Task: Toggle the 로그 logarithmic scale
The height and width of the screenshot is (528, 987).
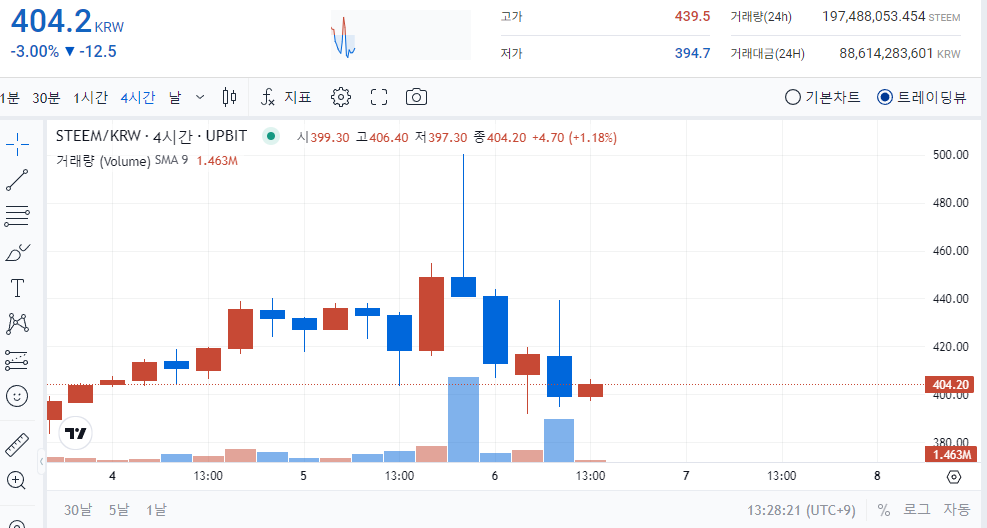Action: point(916,510)
